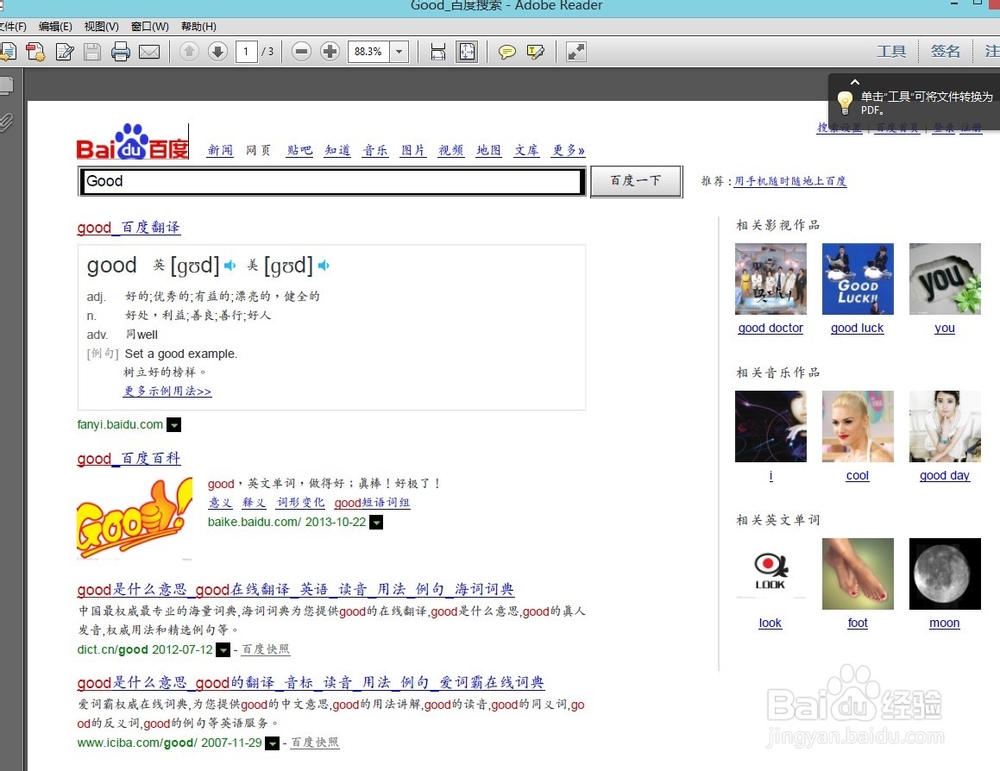This screenshot has height=771, width=1000.
Task: Add a sticky note comment
Action: coord(507,52)
